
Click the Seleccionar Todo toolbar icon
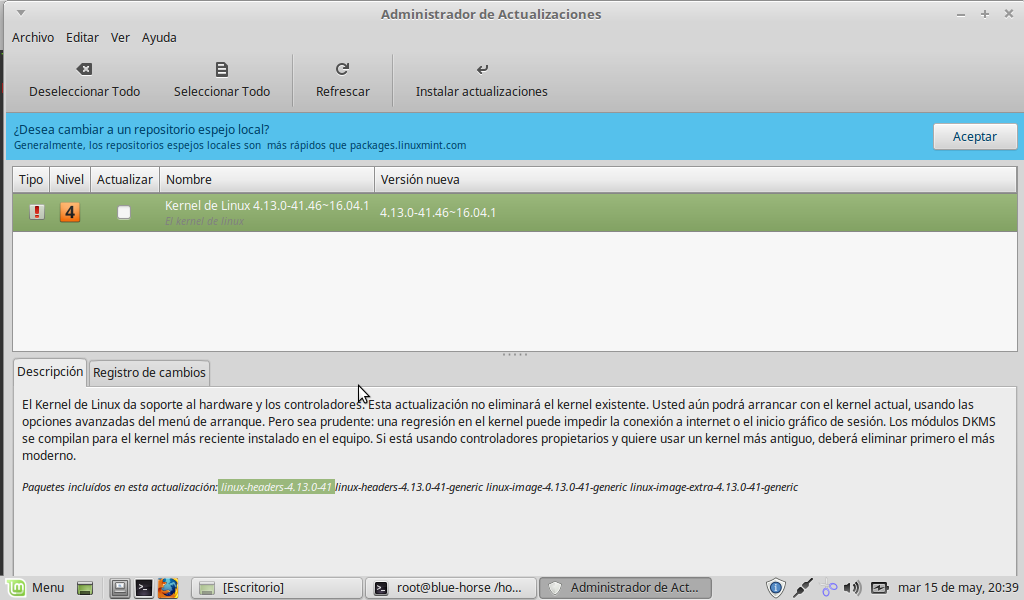(222, 69)
